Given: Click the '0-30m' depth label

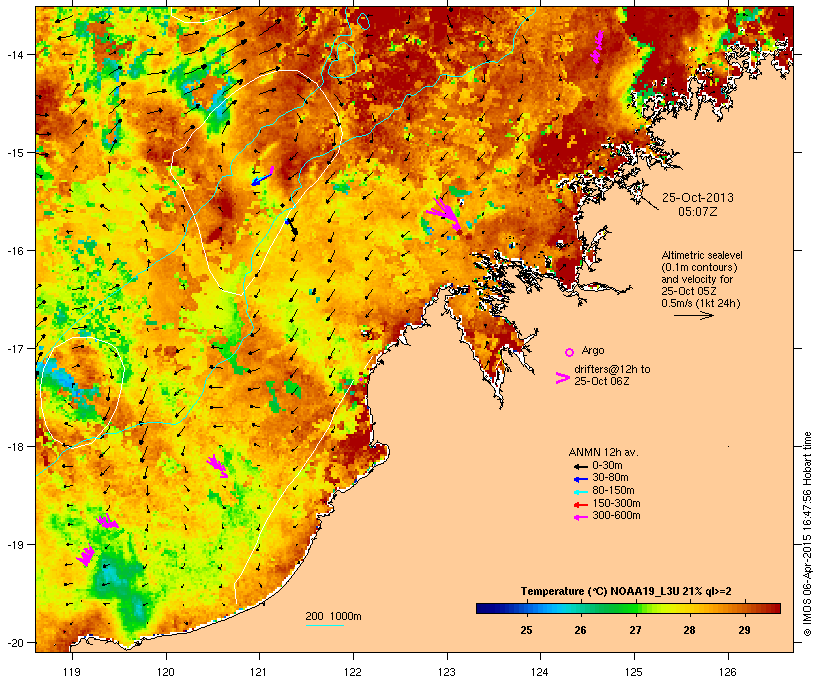Looking at the screenshot, I should [607, 466].
